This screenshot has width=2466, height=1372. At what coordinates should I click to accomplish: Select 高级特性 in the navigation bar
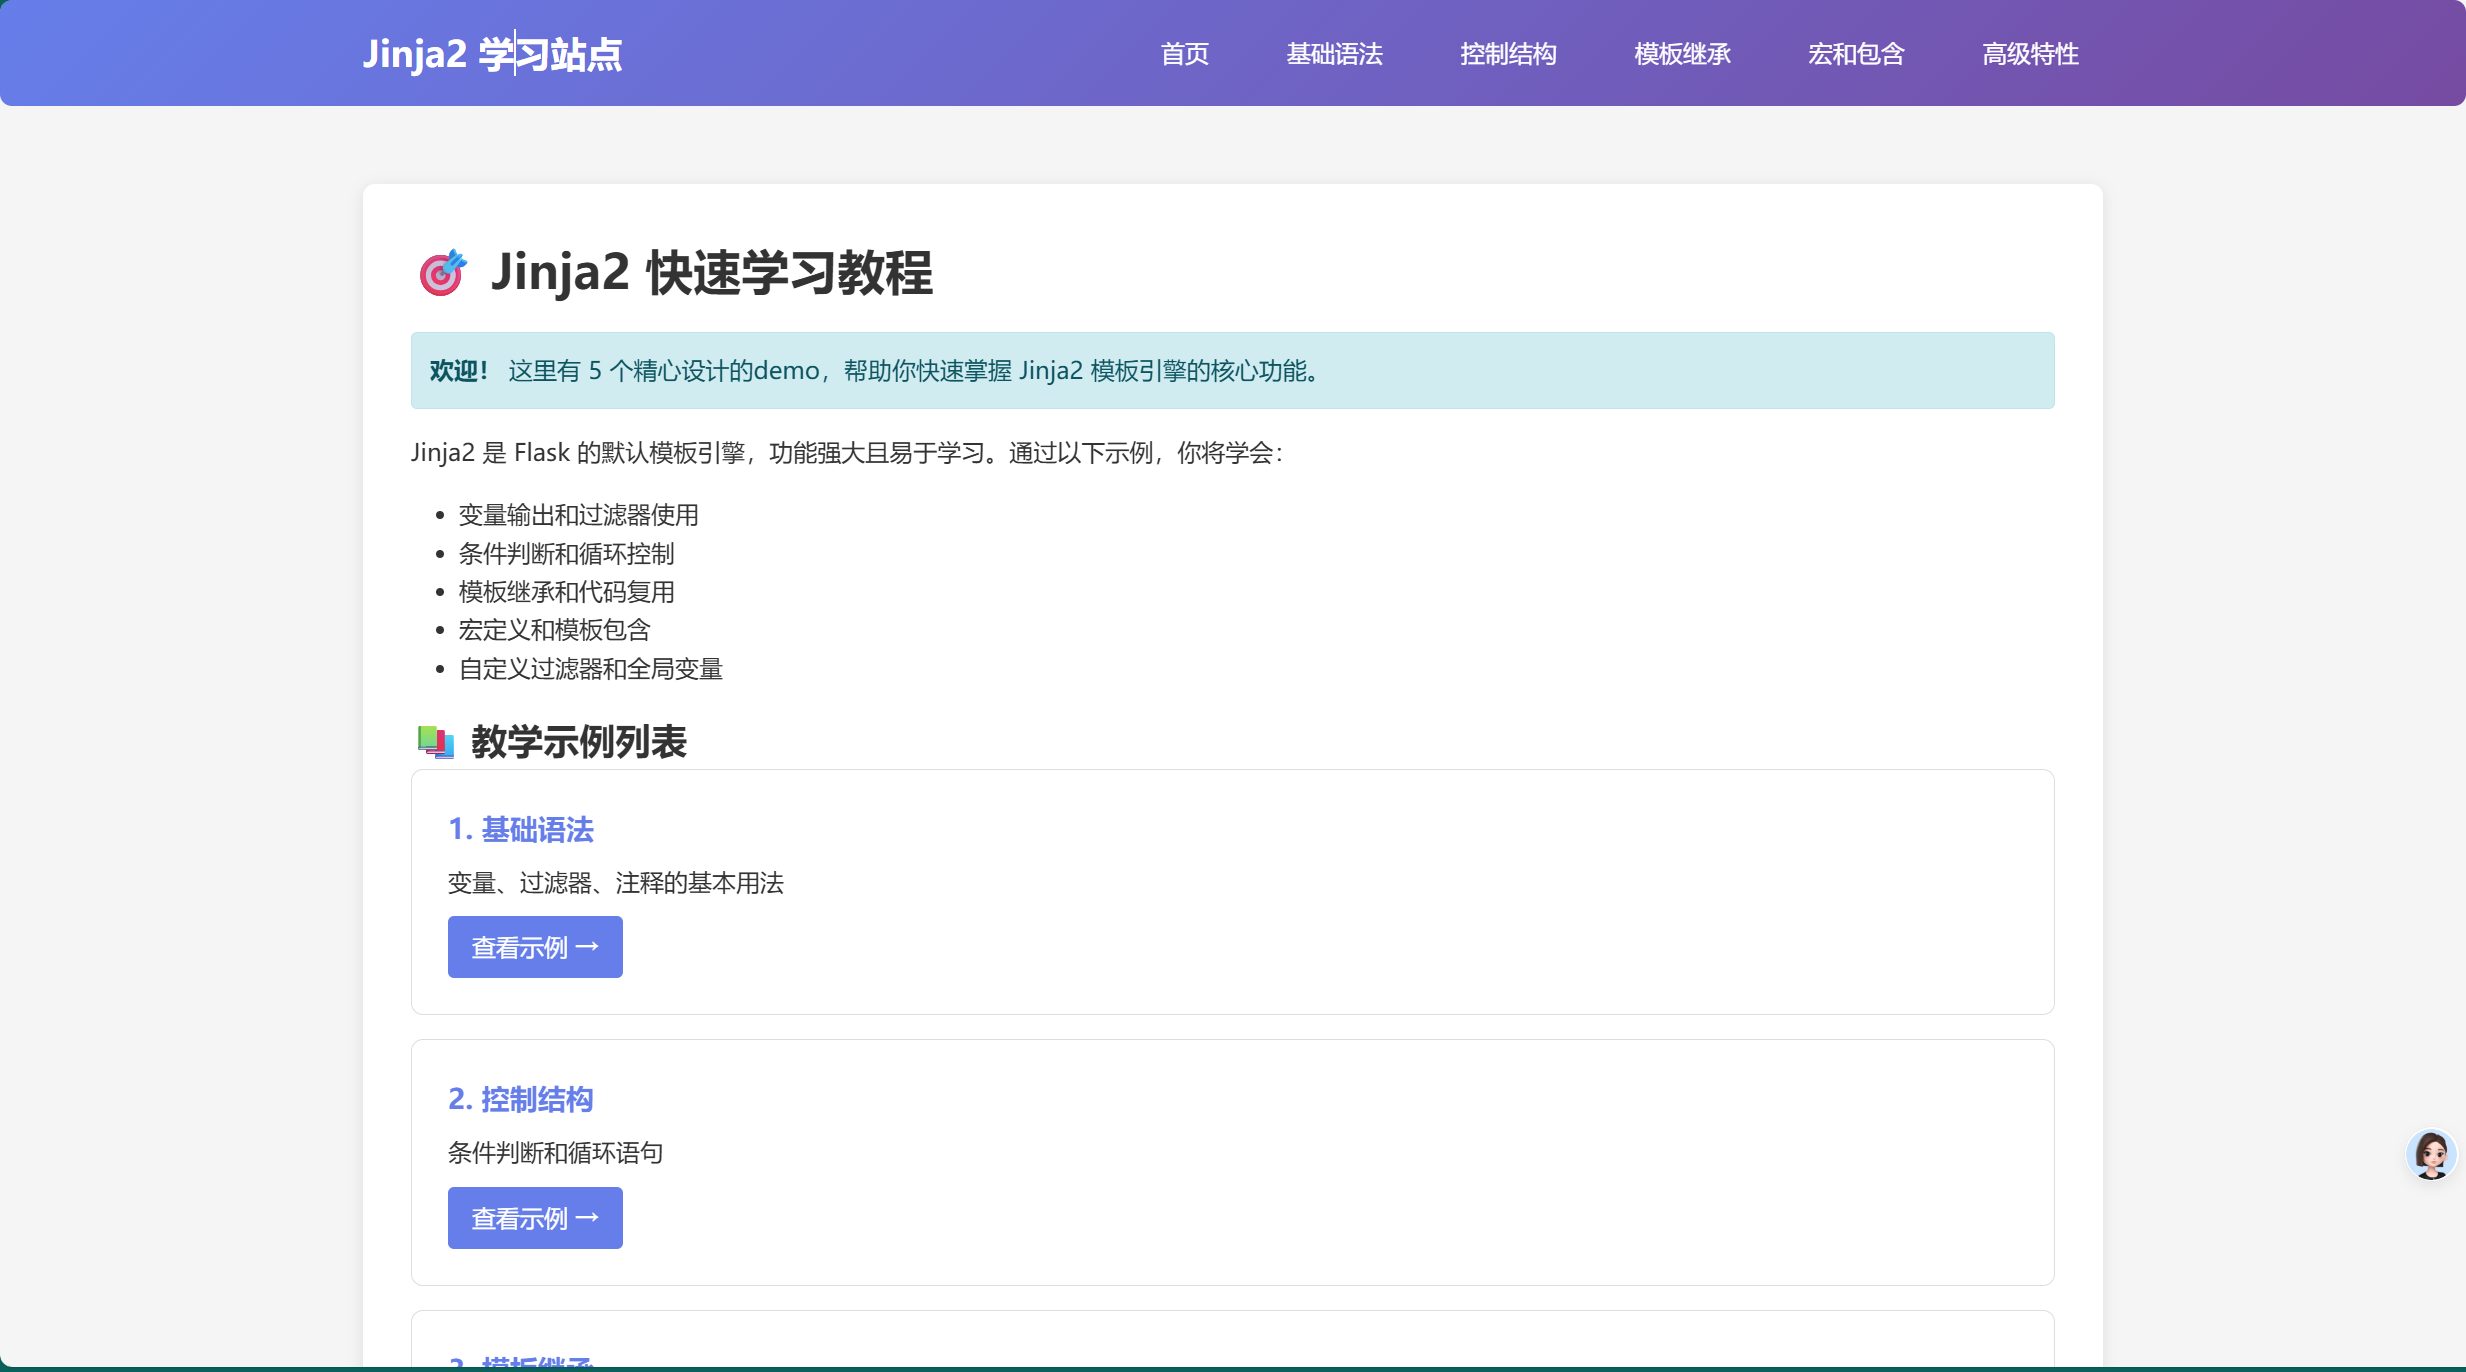[x=2030, y=54]
